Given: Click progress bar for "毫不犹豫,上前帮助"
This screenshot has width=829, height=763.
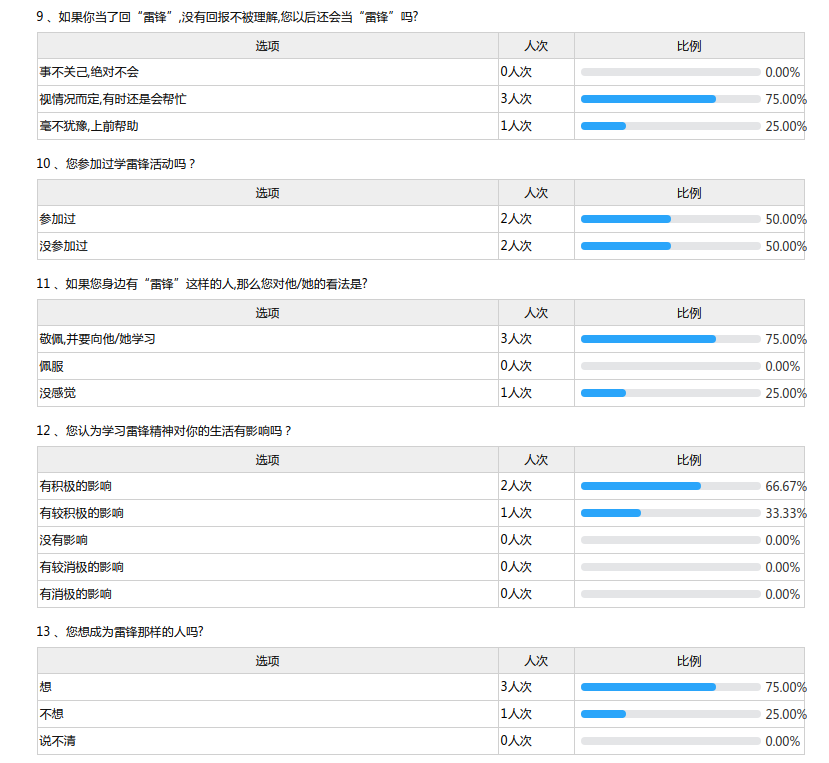Looking at the screenshot, I should [x=670, y=126].
